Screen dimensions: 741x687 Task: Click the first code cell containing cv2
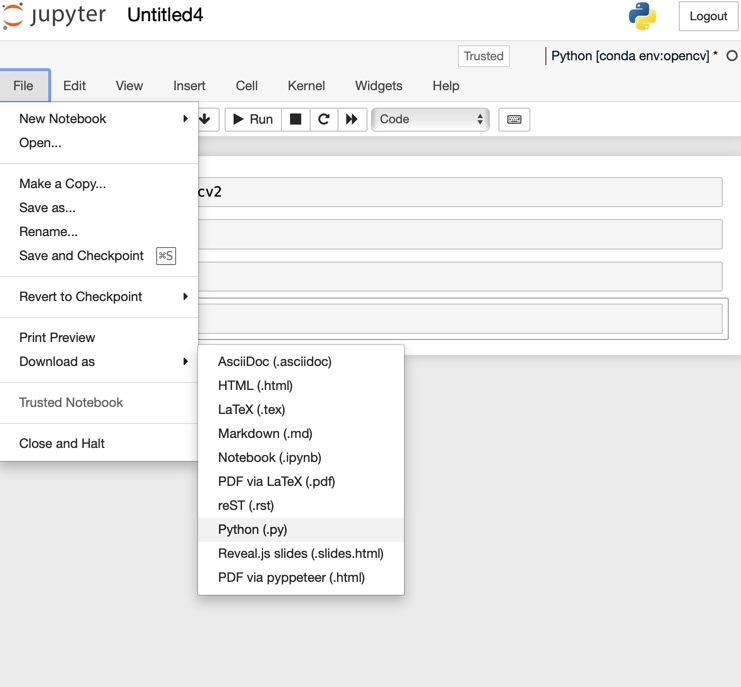tap(460, 192)
